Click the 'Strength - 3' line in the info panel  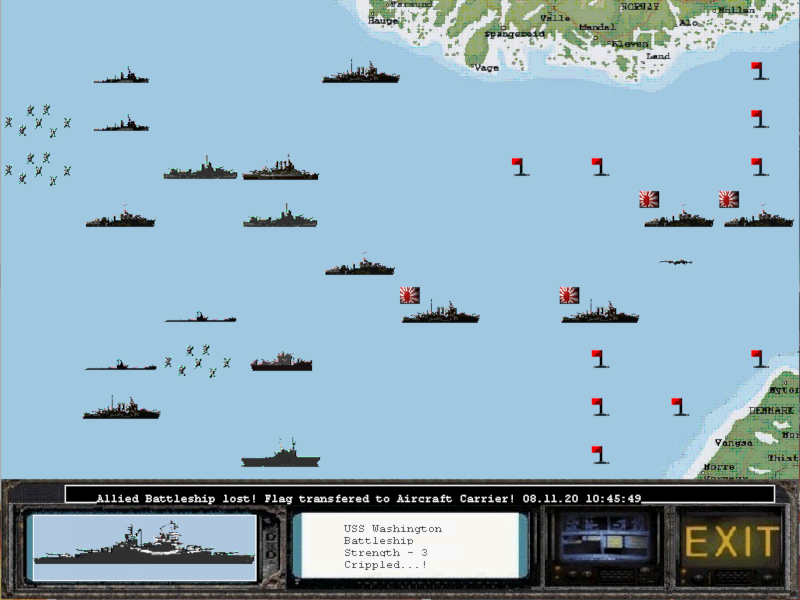pos(385,553)
